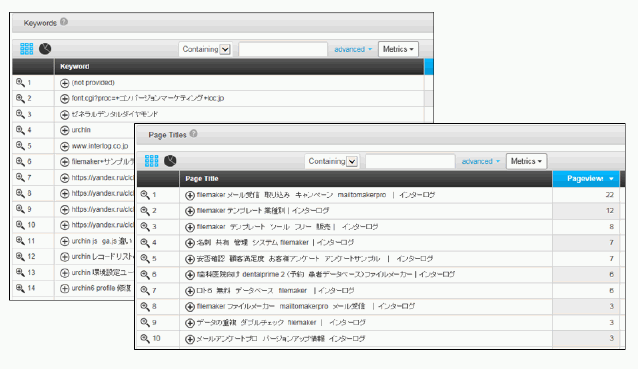
Task: Open advanced filter link in Page Titles panel
Action: 480,162
